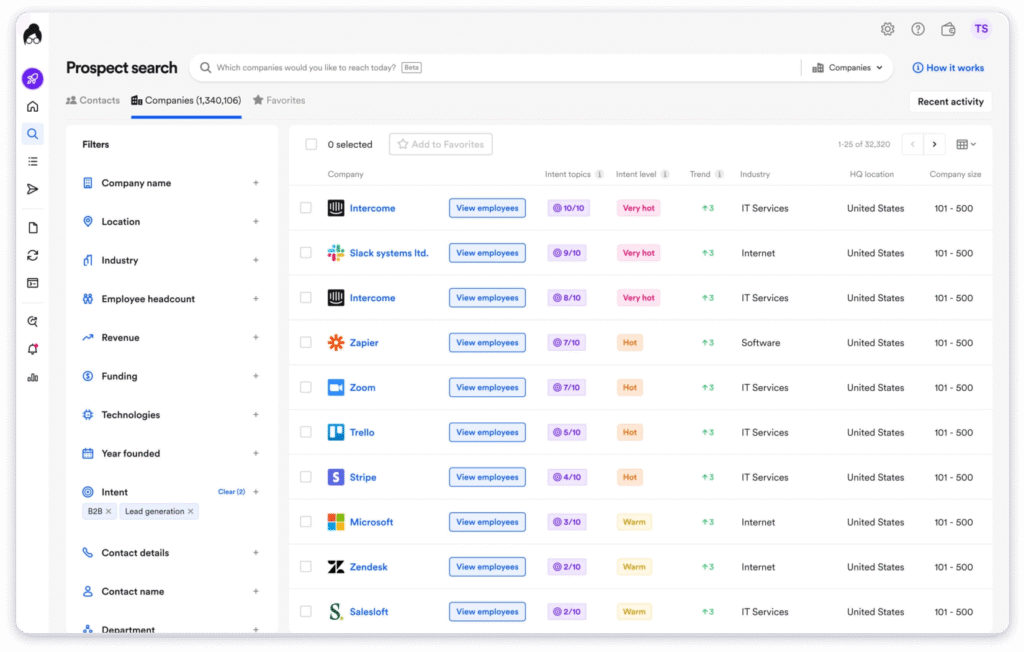Open the Companies dropdown beside the search bar

(846, 67)
